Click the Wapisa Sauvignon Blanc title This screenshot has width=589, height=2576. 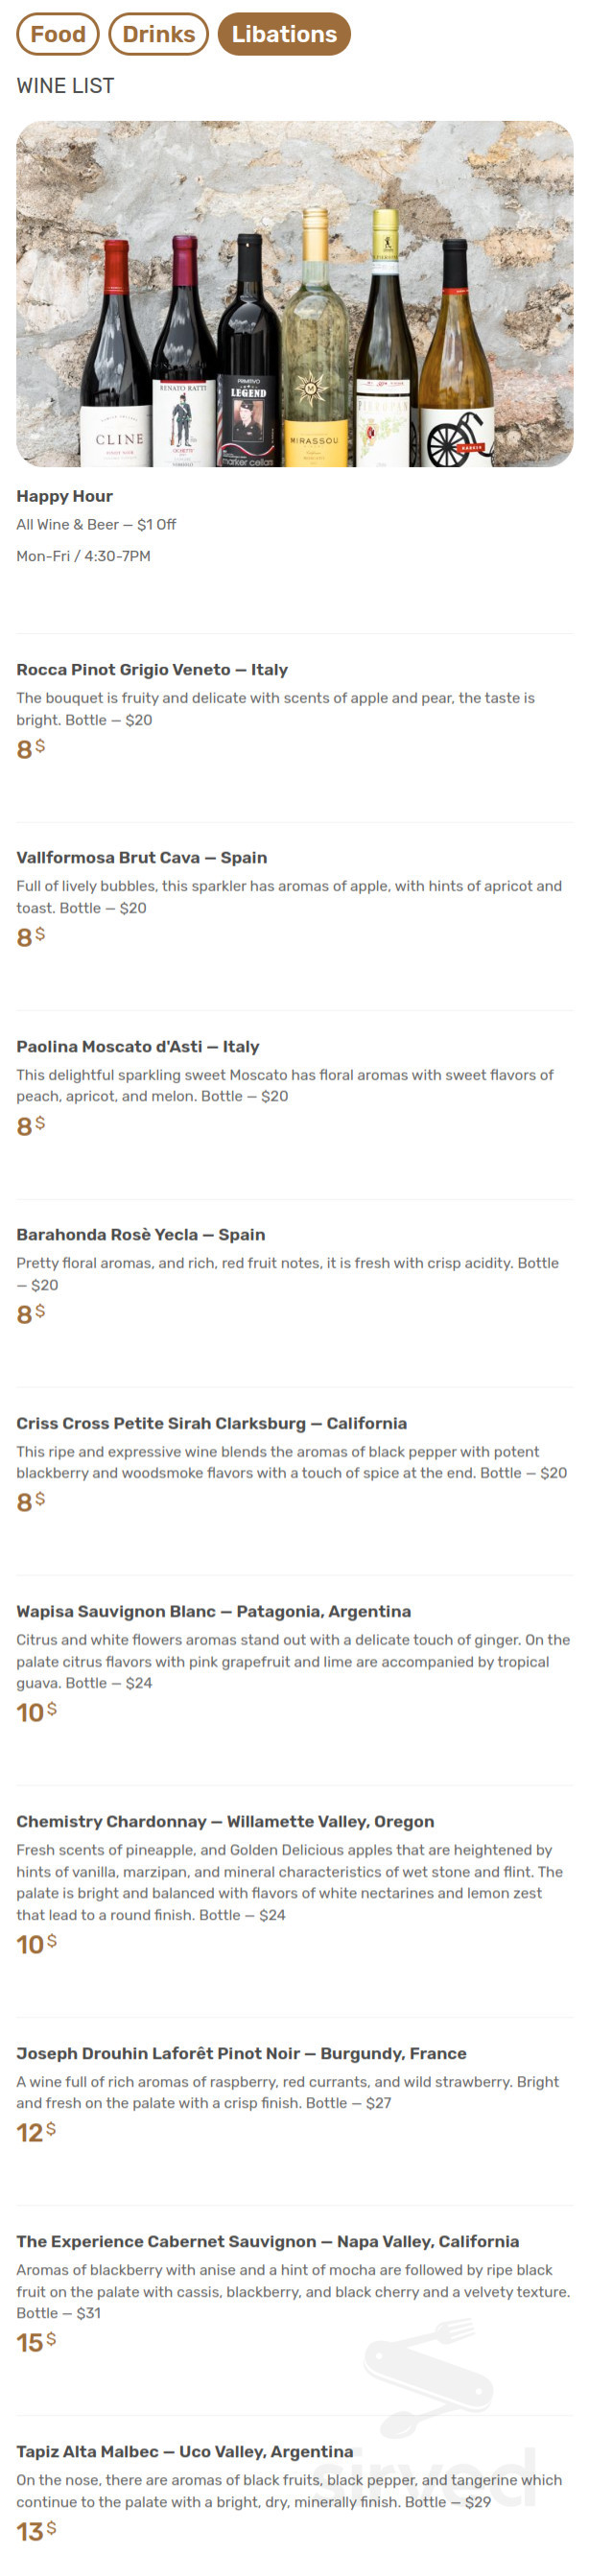(x=213, y=1612)
